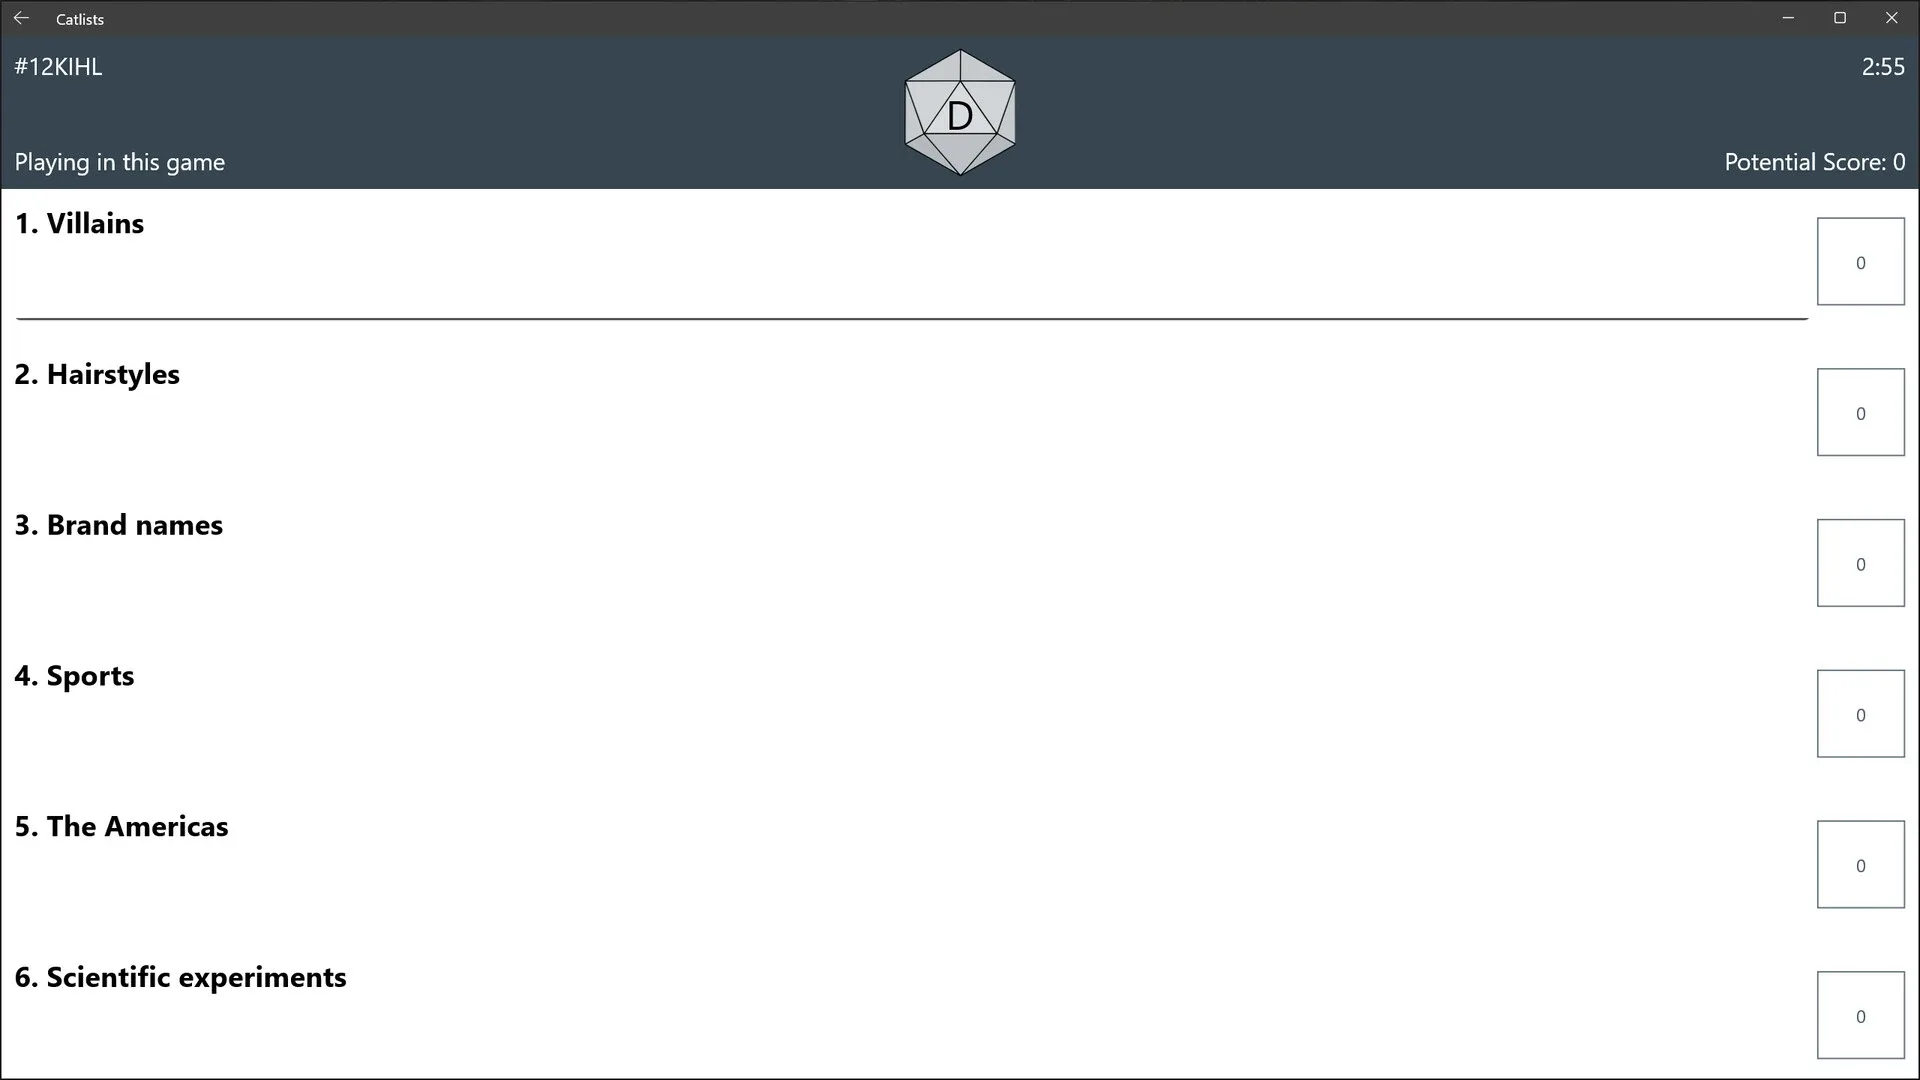Viewport: 1920px width, 1080px height.
Task: Minimize the Catlists window
Action: 1788,18
